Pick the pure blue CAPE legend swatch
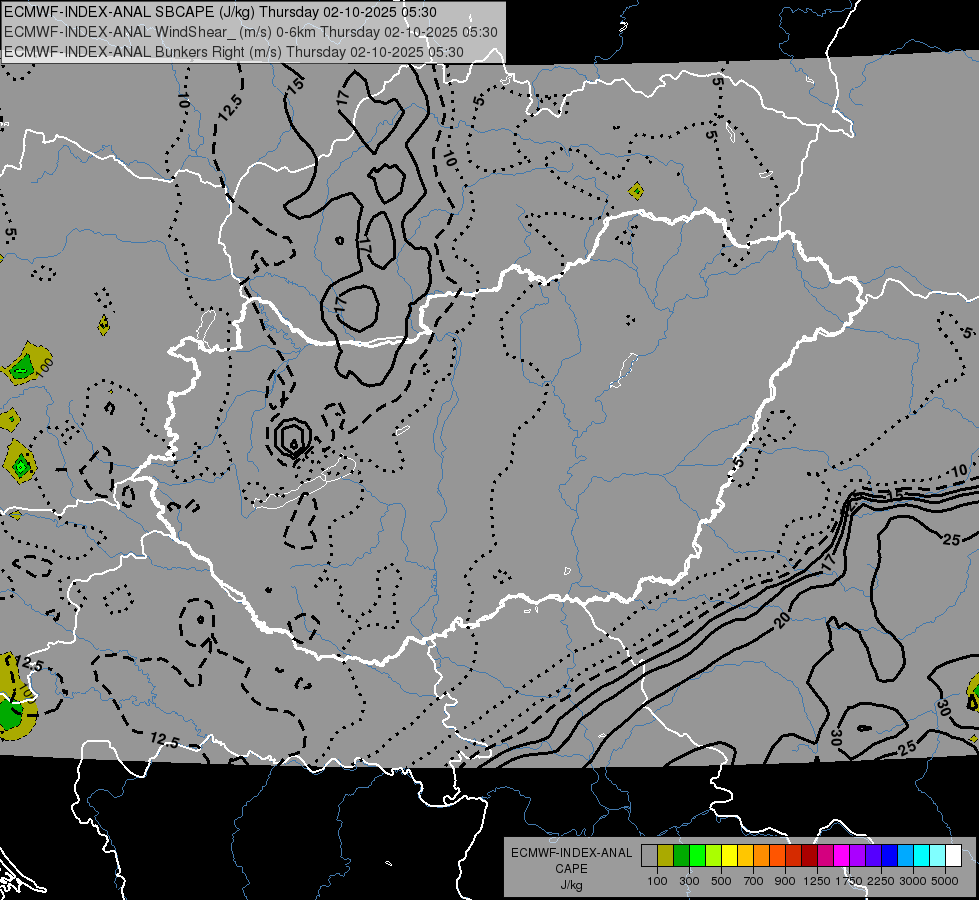Image resolution: width=979 pixels, height=900 pixels. [890, 855]
